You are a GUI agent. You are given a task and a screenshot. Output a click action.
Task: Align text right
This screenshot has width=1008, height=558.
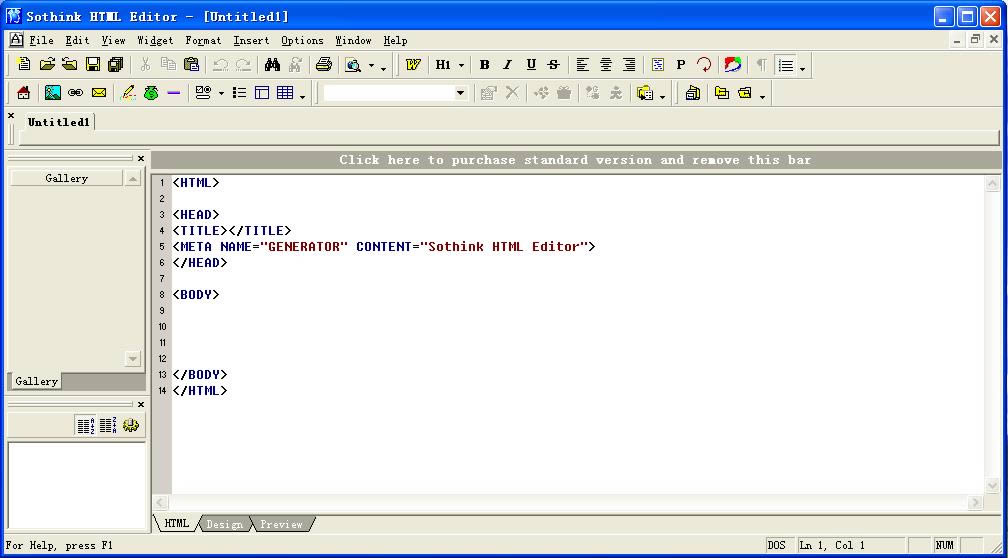click(629, 64)
